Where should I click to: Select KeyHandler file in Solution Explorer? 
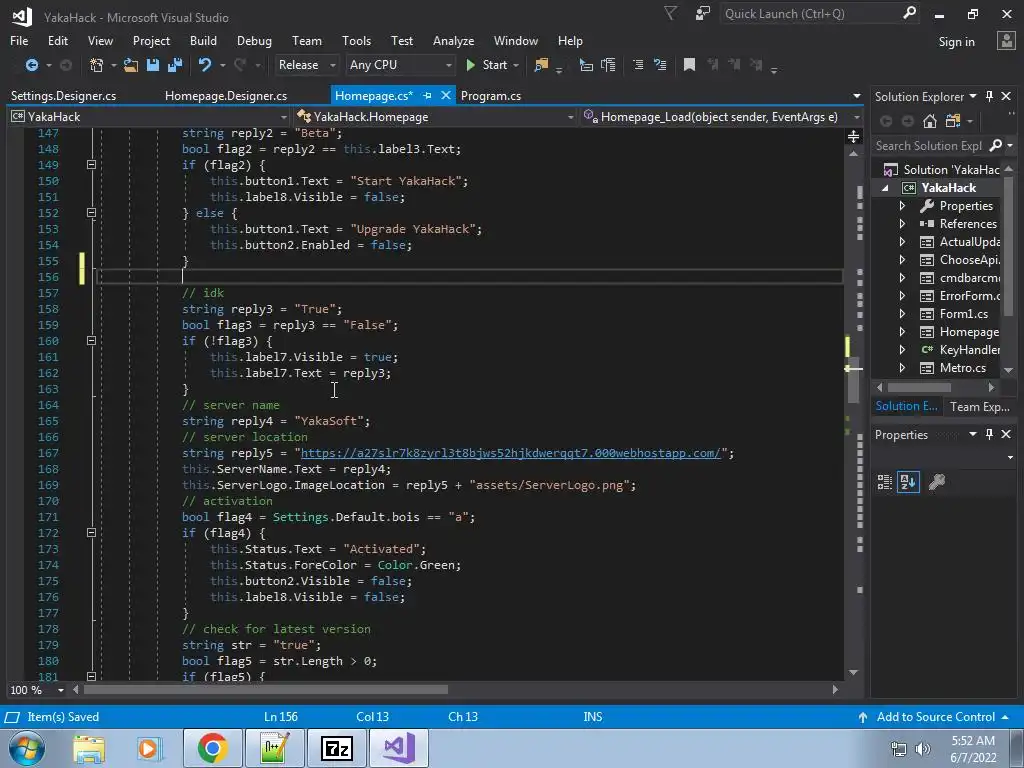[x=969, y=349]
